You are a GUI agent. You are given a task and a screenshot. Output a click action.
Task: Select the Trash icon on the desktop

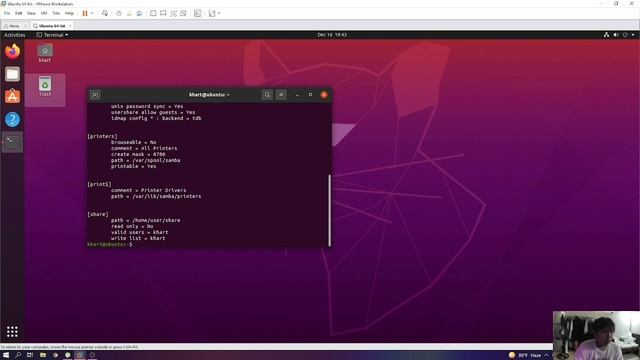click(x=45, y=87)
